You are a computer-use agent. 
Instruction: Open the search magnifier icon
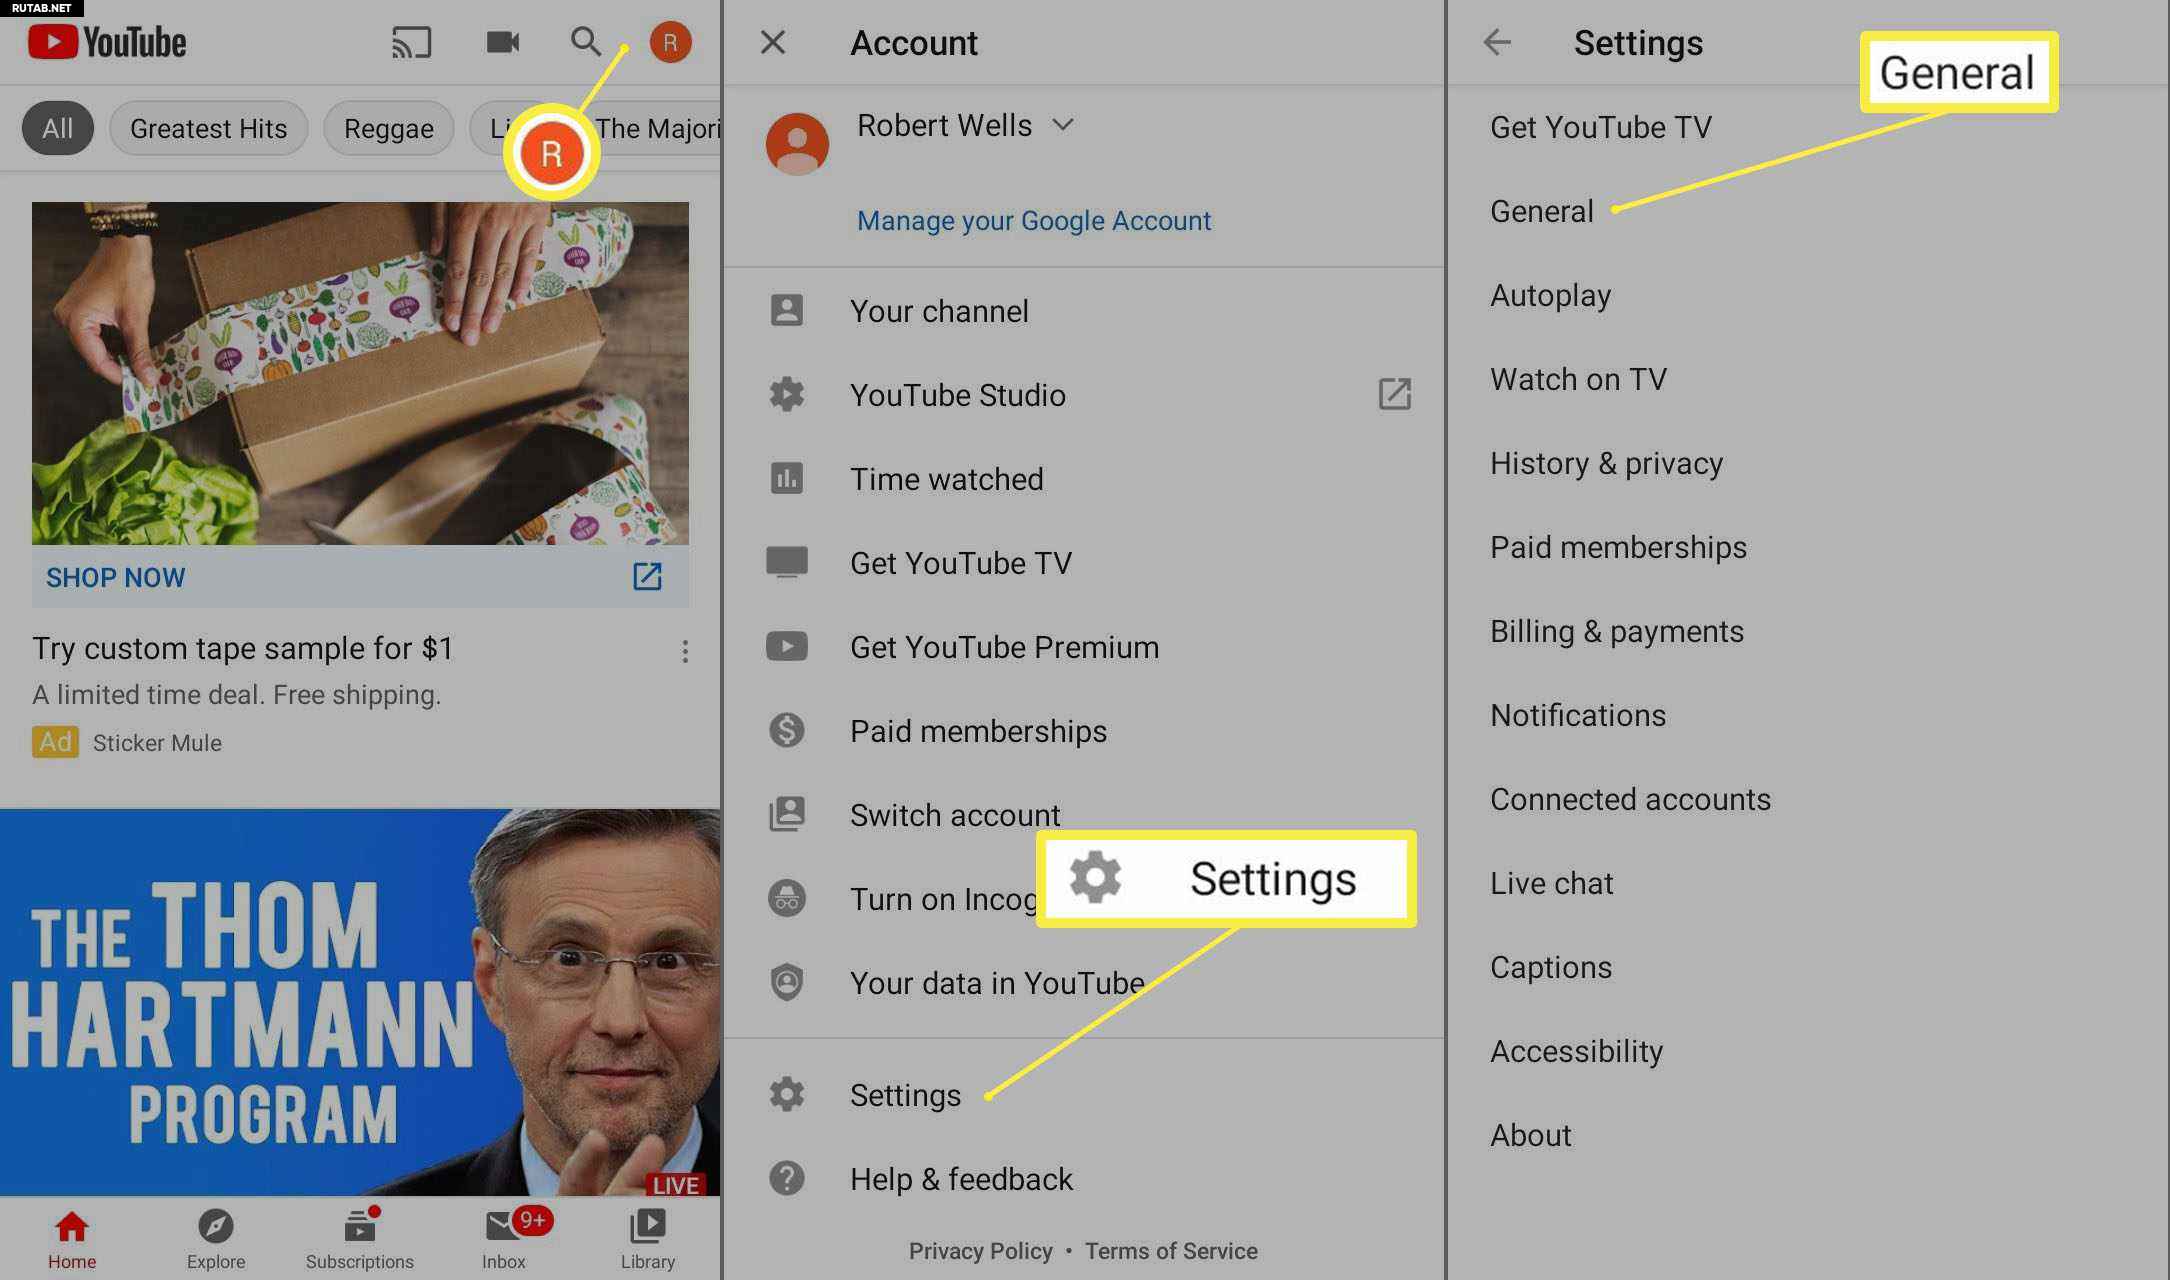(585, 42)
